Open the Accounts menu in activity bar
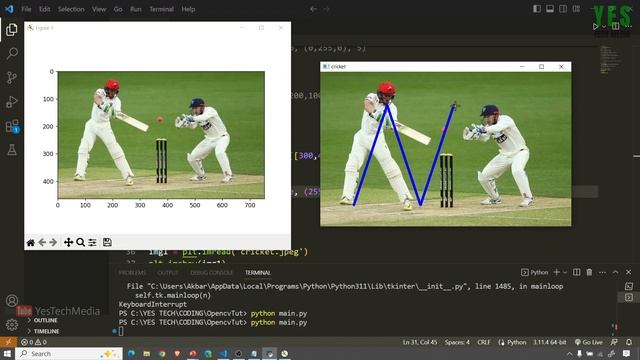 pos(12,301)
